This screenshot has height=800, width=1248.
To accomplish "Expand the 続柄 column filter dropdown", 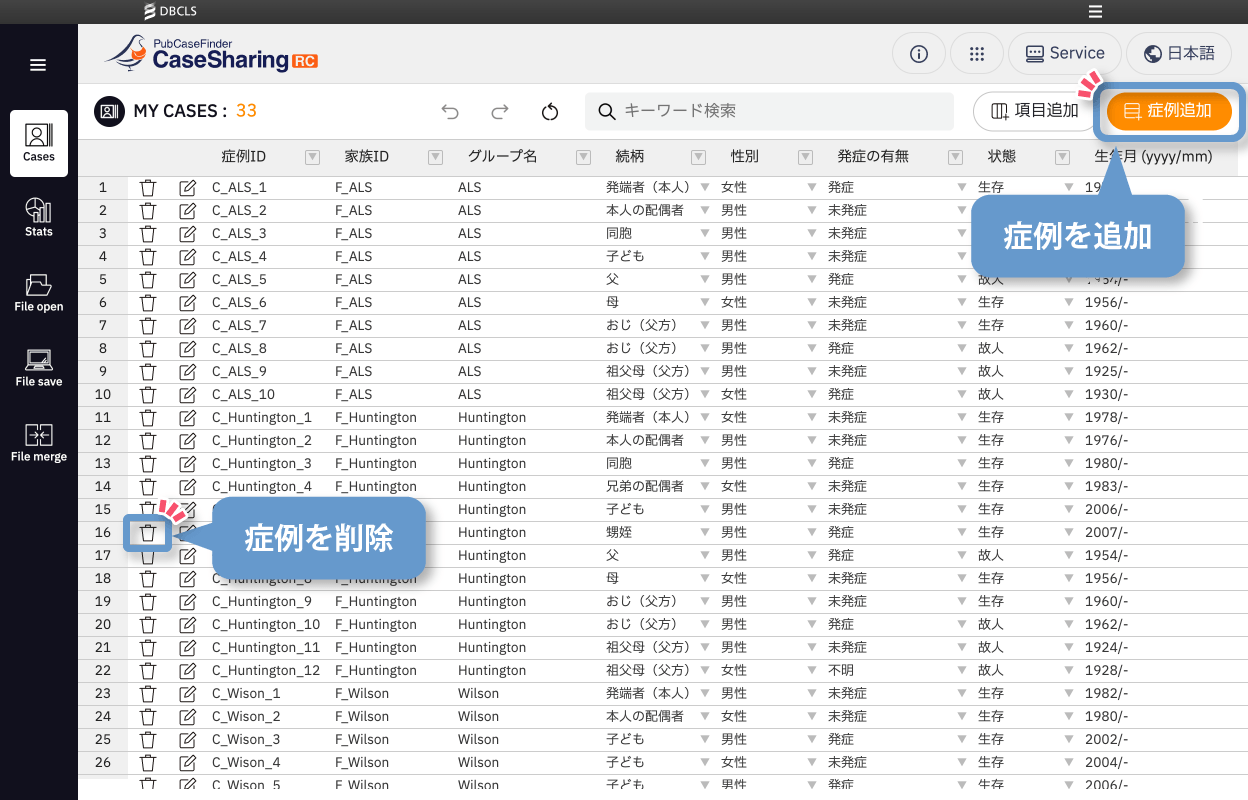I will (697, 157).
